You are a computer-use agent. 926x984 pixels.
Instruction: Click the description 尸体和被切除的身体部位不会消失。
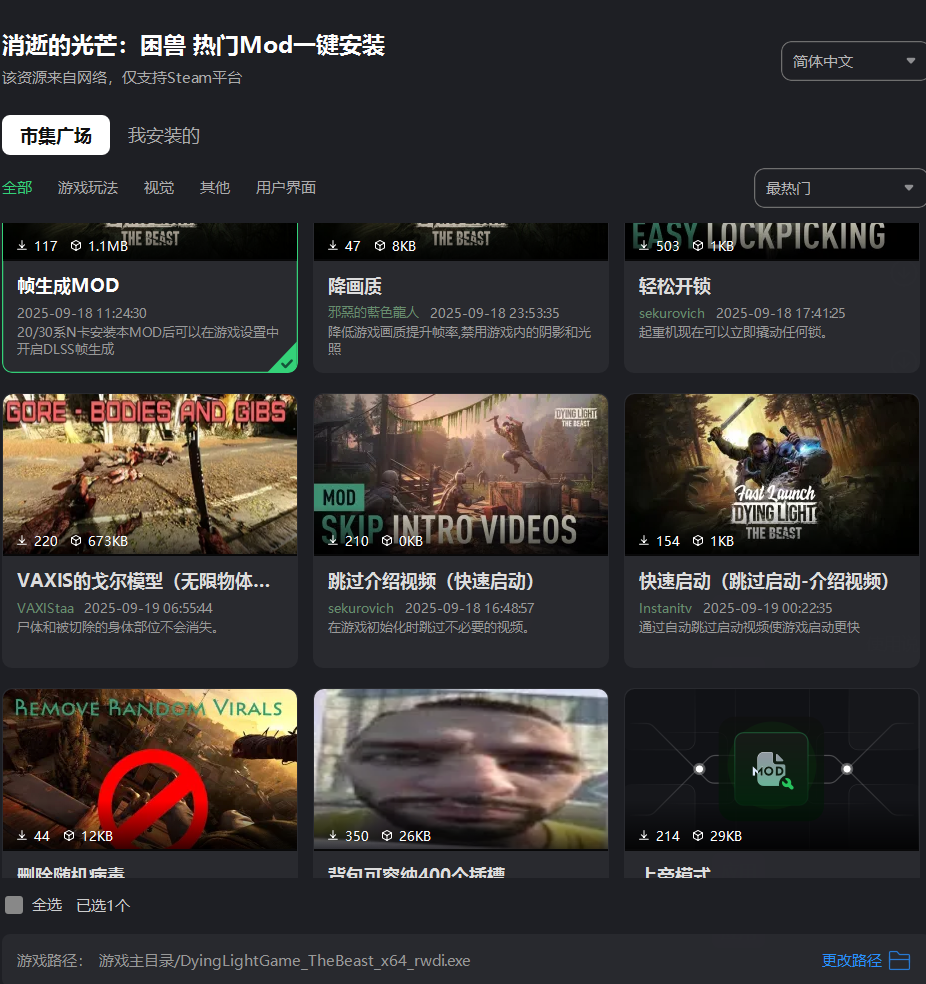click(117, 627)
